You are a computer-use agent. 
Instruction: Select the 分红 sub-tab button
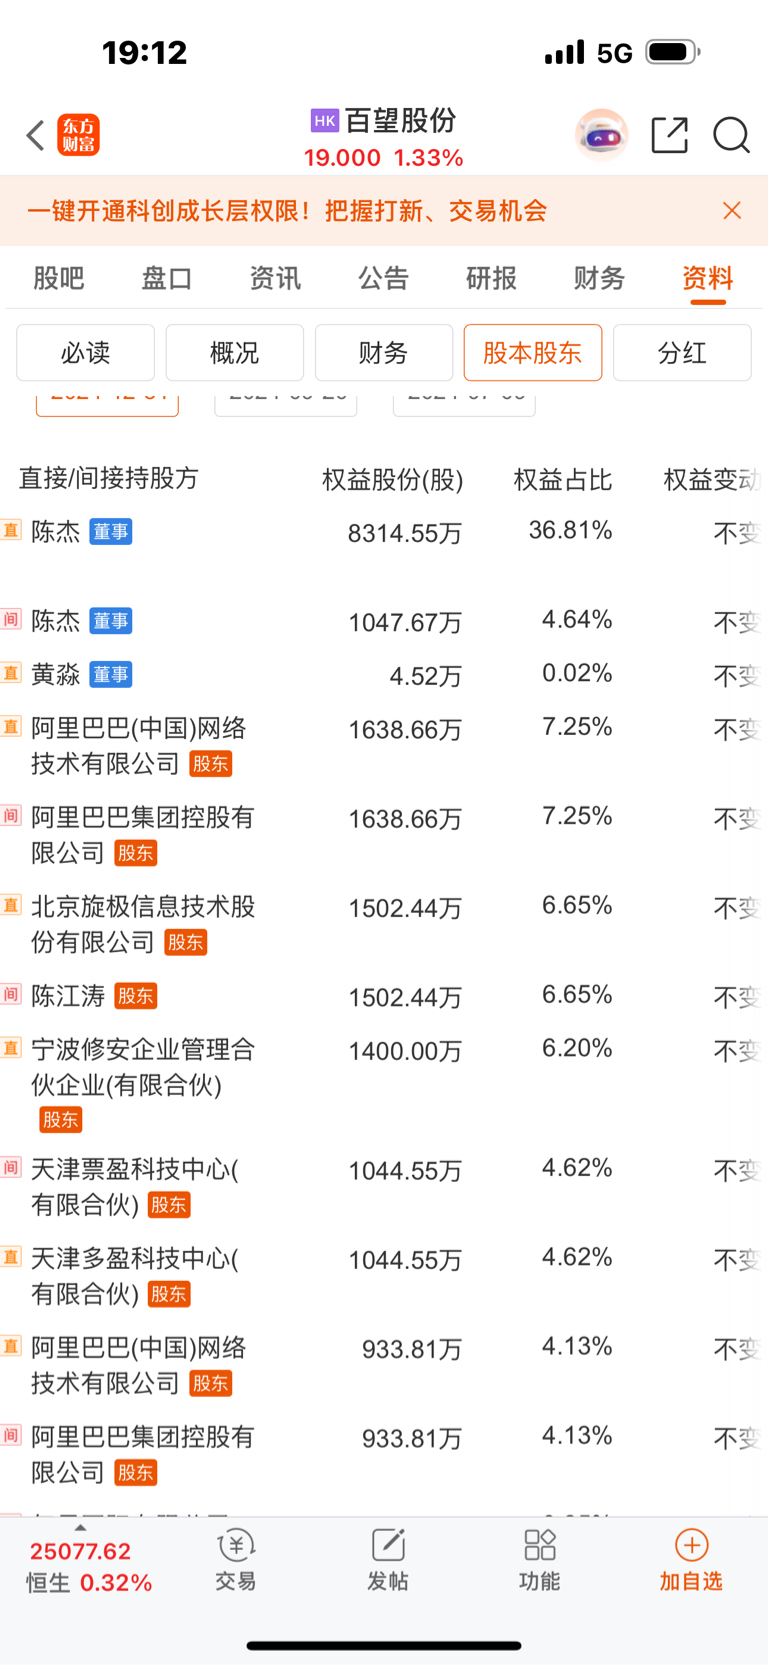pos(682,352)
